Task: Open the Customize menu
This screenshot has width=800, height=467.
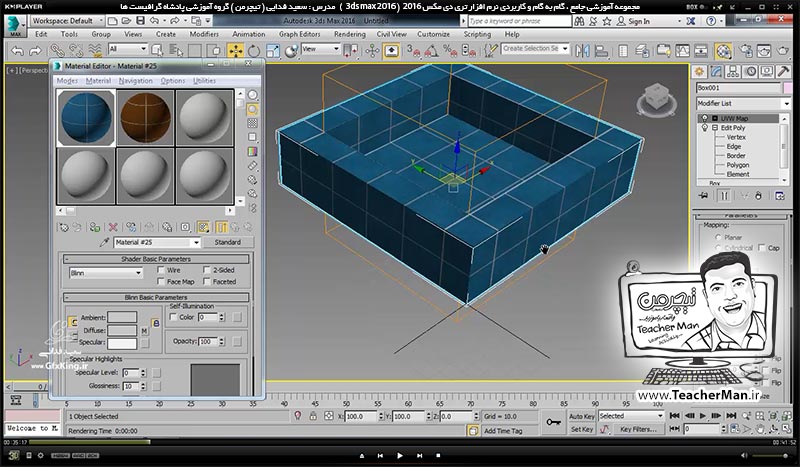Action: pyautogui.click(x=433, y=34)
